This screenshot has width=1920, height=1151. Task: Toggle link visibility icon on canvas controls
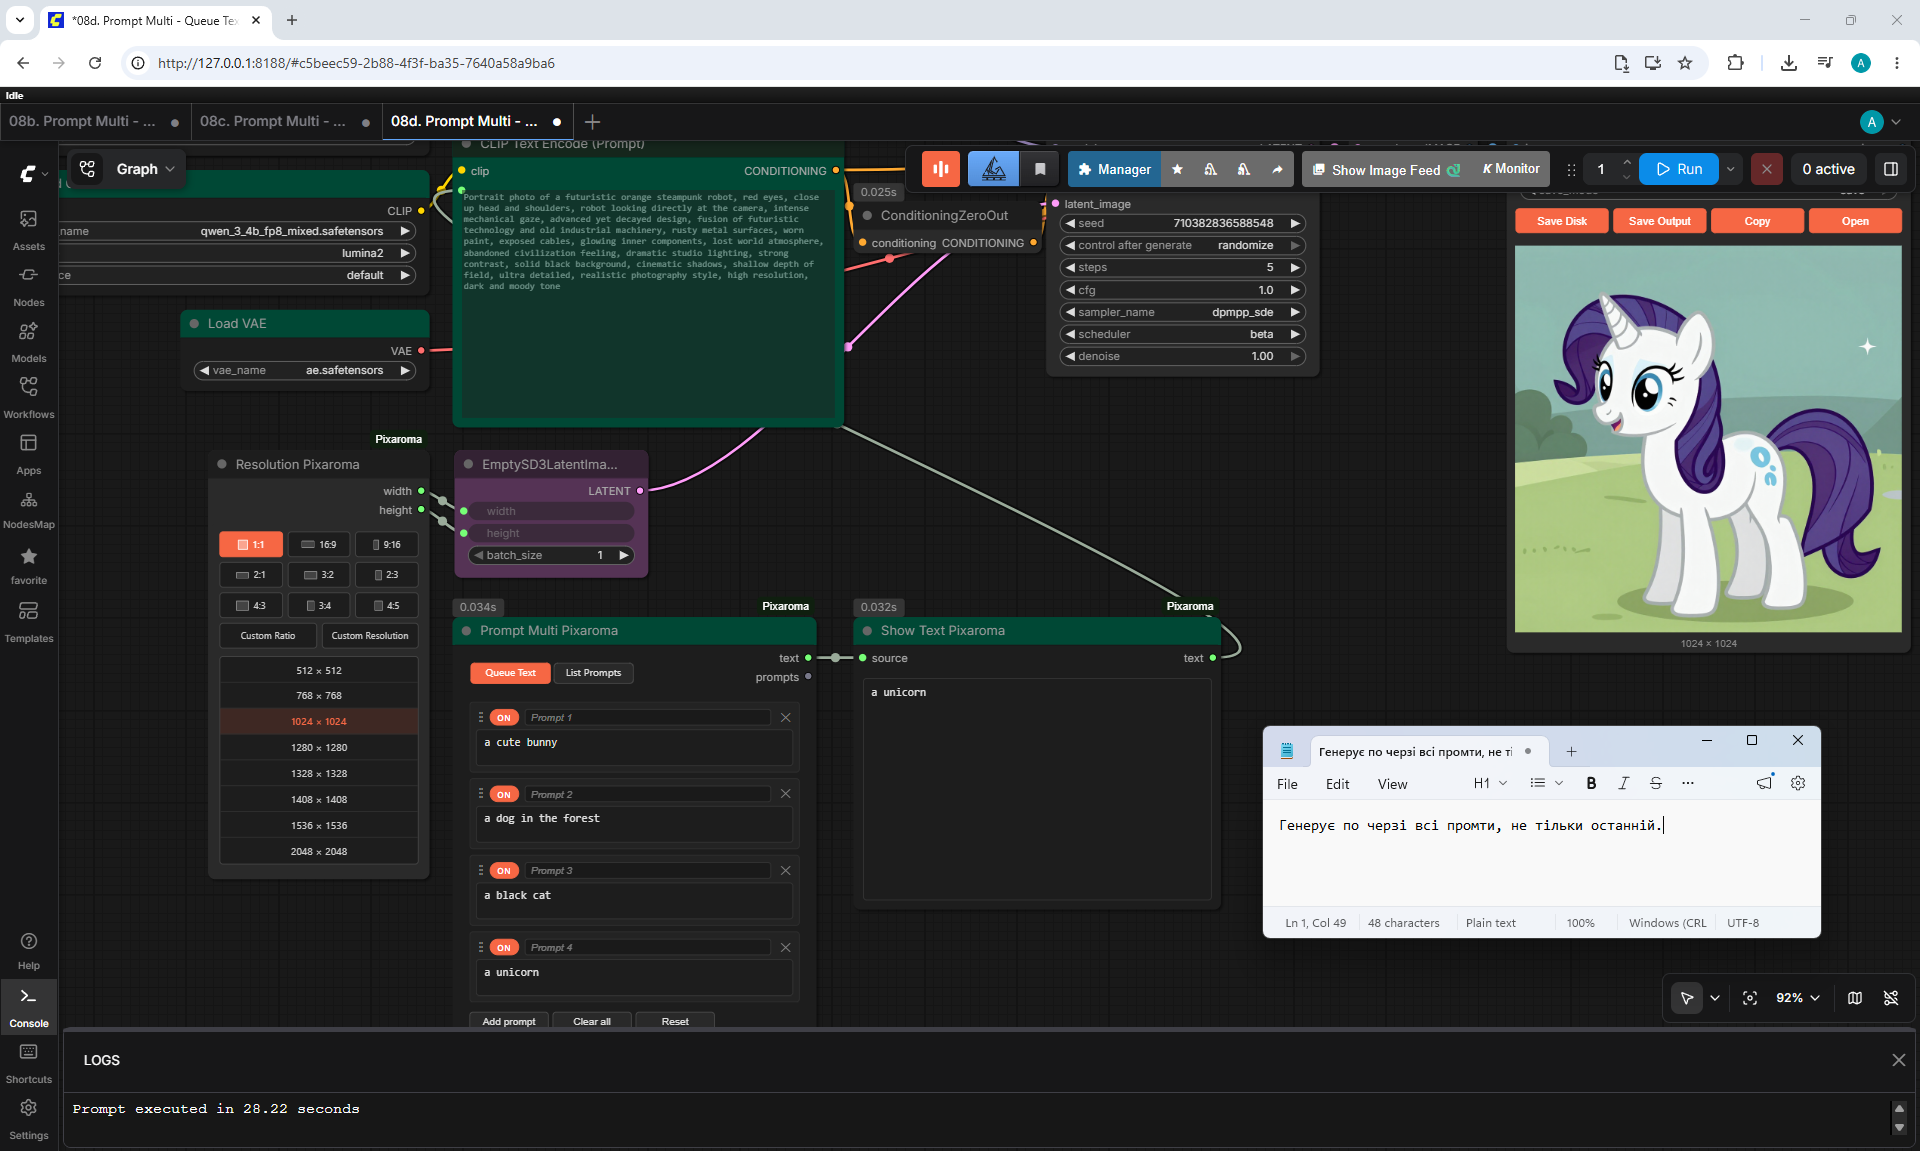coord(1891,998)
